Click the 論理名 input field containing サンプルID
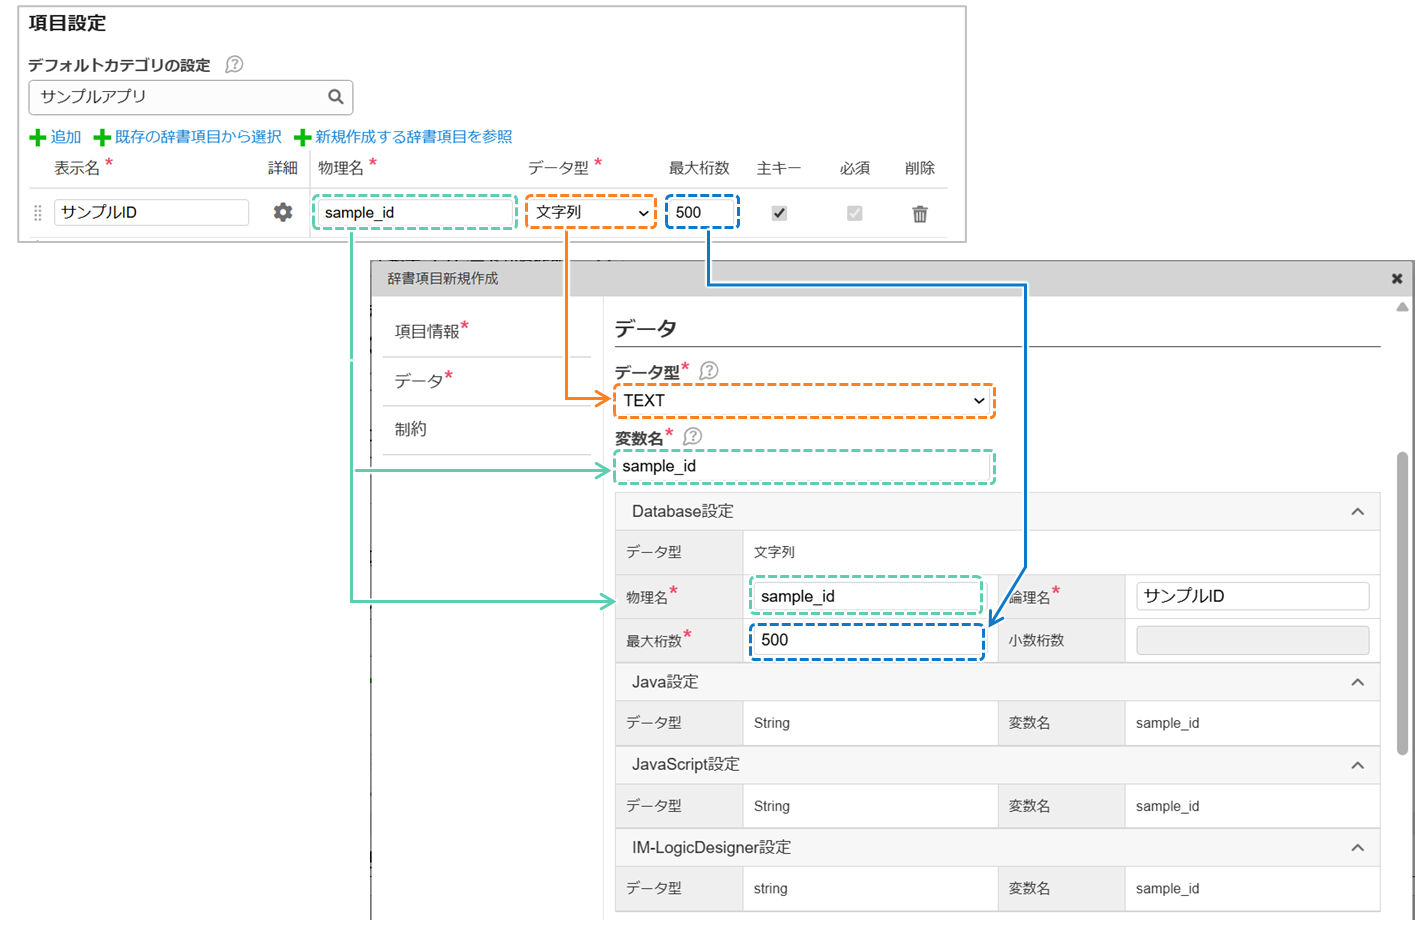 click(x=1252, y=596)
